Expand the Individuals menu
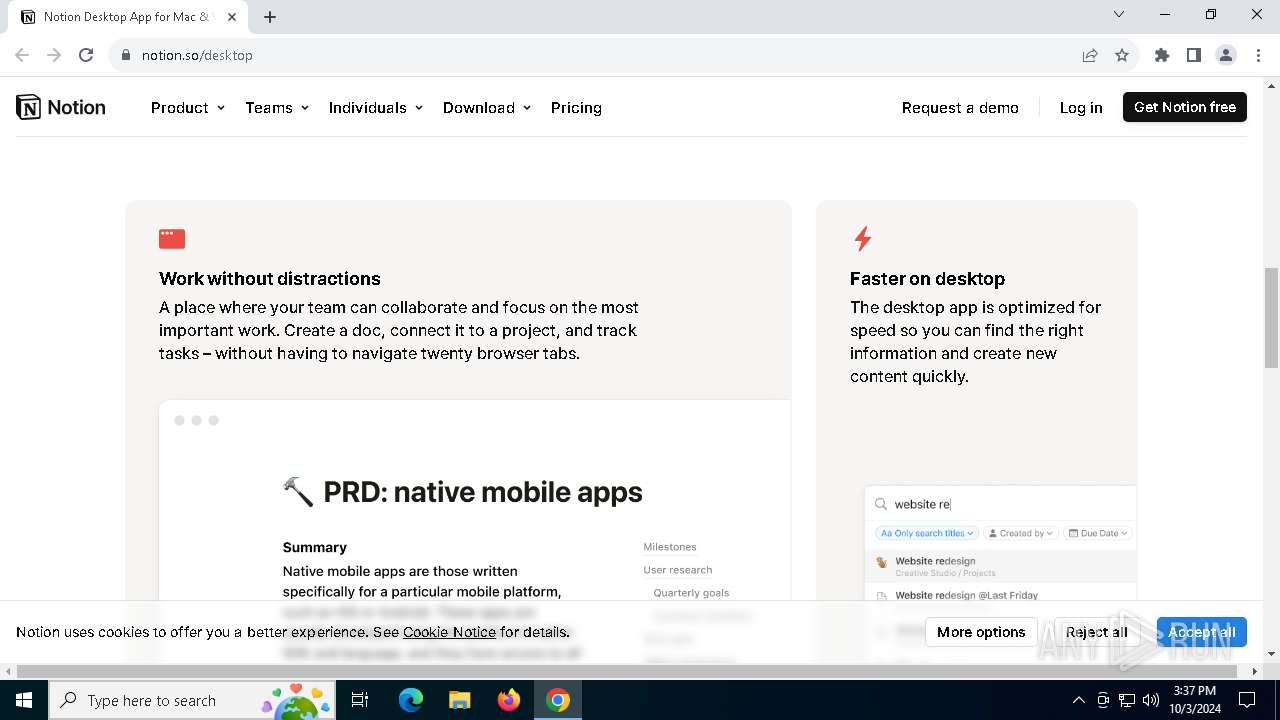Image resolution: width=1280 pixels, height=720 pixels. (376, 108)
